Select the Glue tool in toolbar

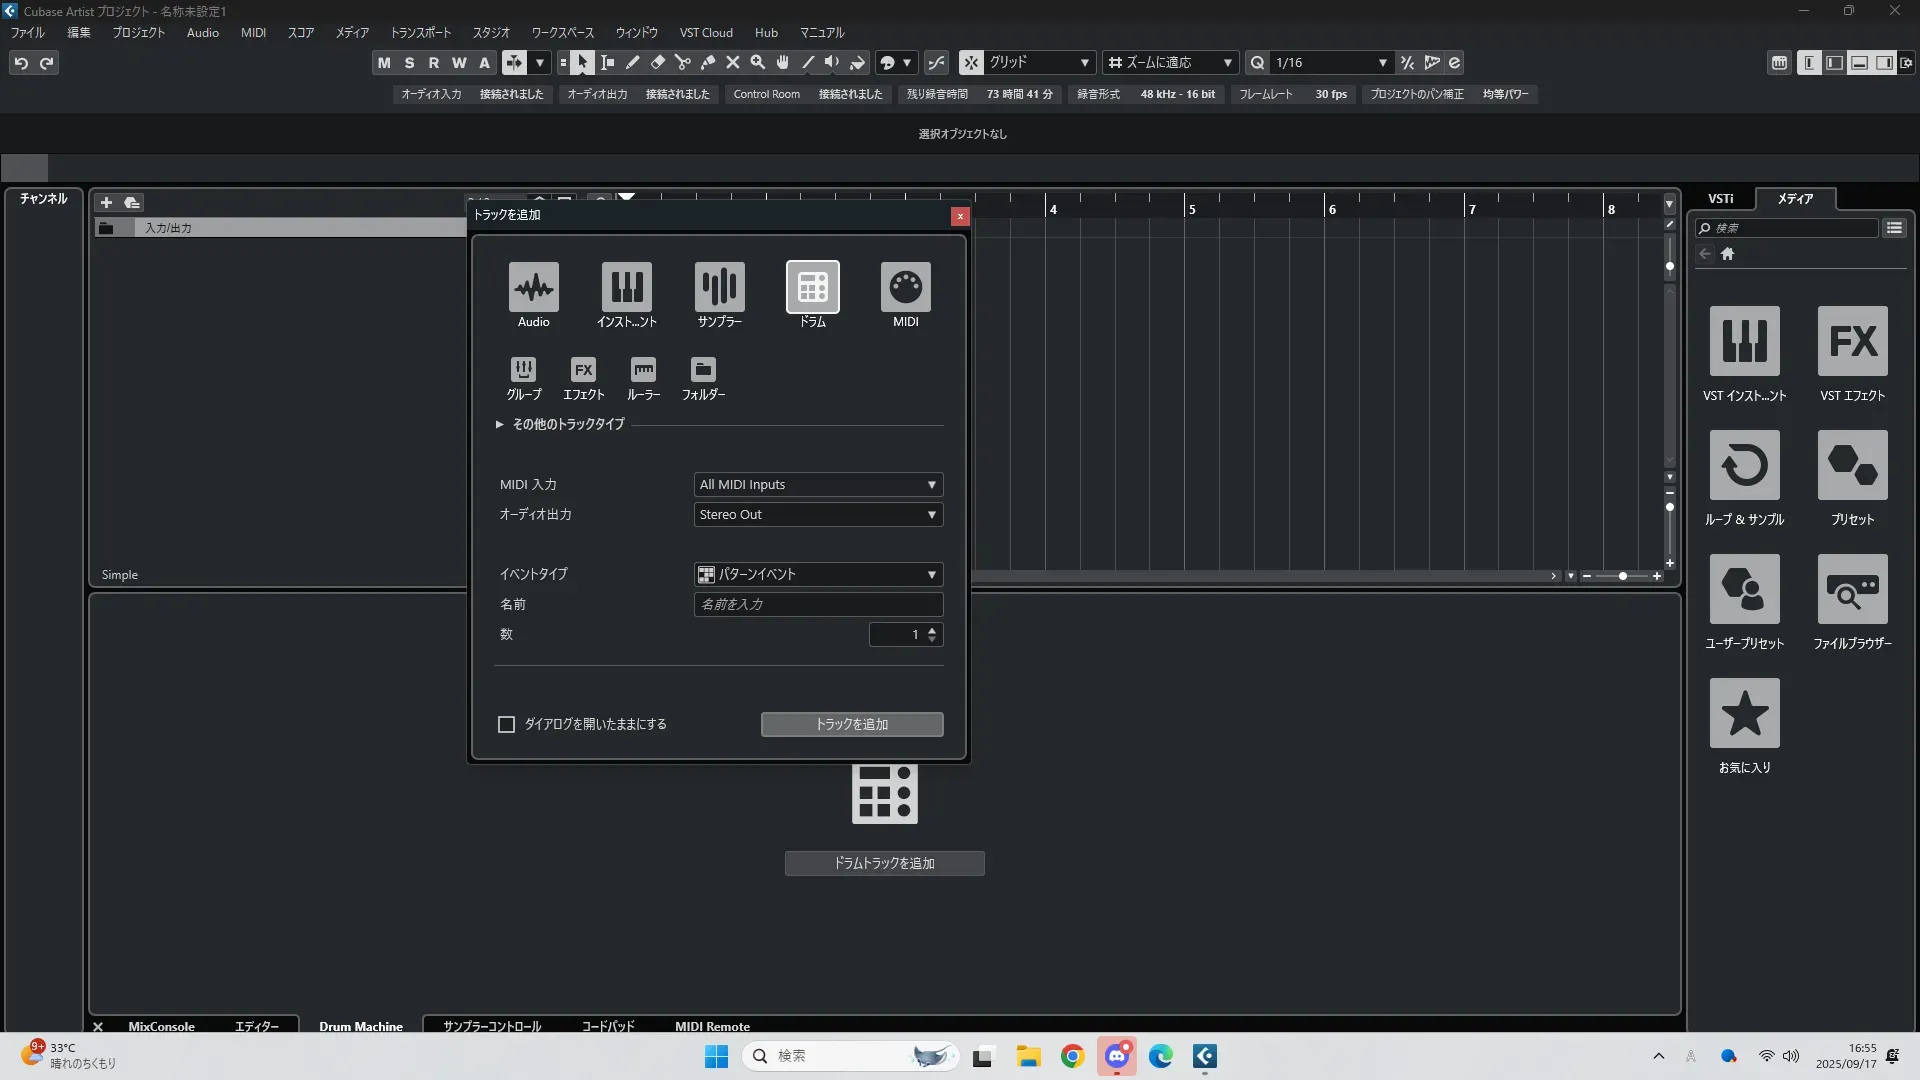(x=708, y=63)
